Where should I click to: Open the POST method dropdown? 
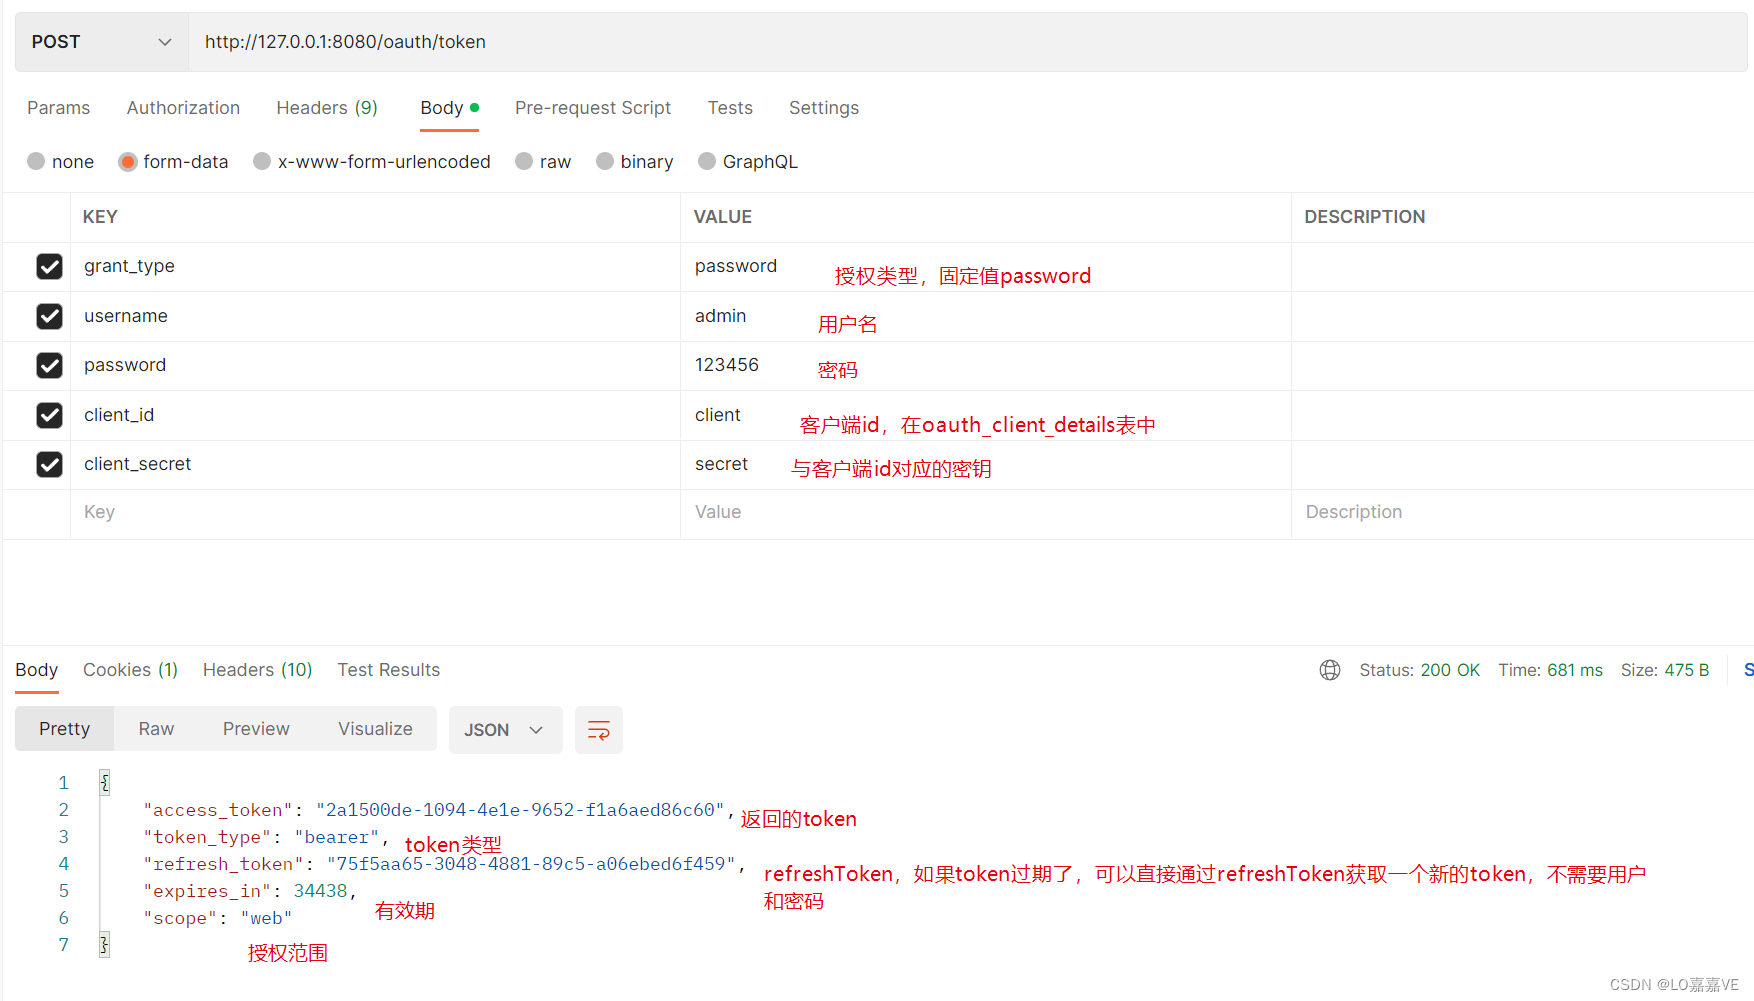(x=100, y=41)
